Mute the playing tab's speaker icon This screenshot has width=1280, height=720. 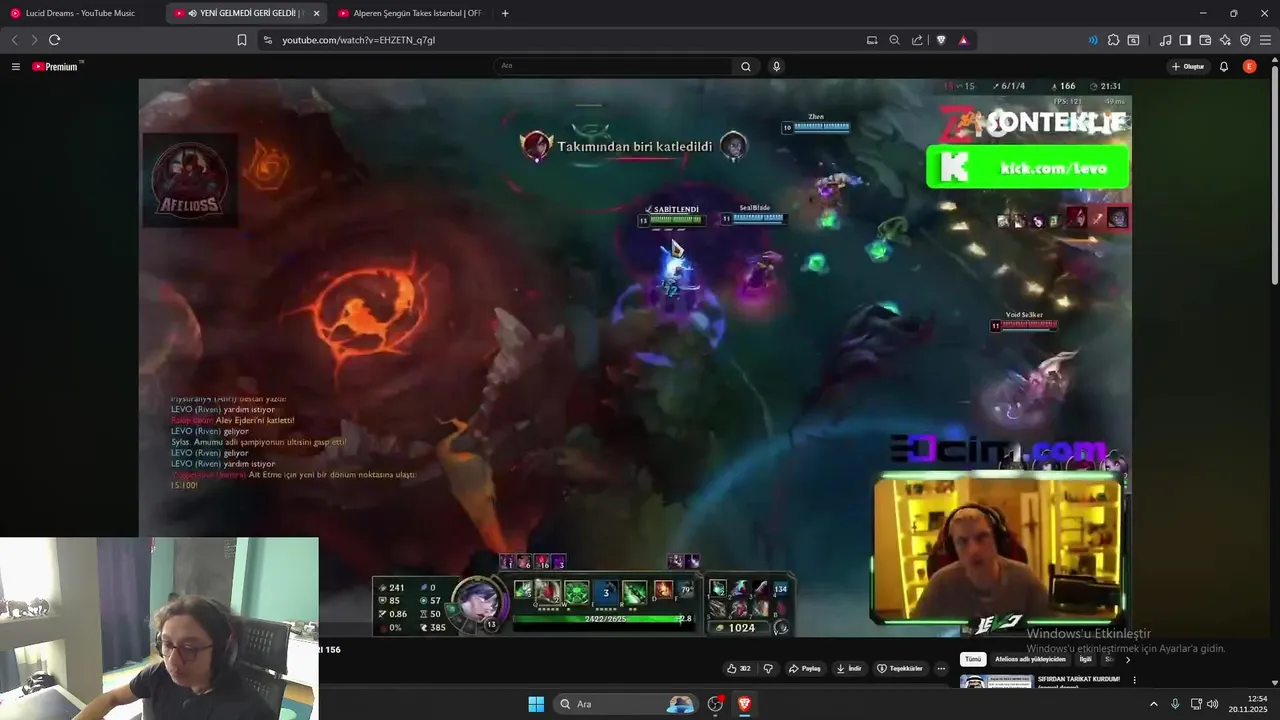click(x=192, y=13)
